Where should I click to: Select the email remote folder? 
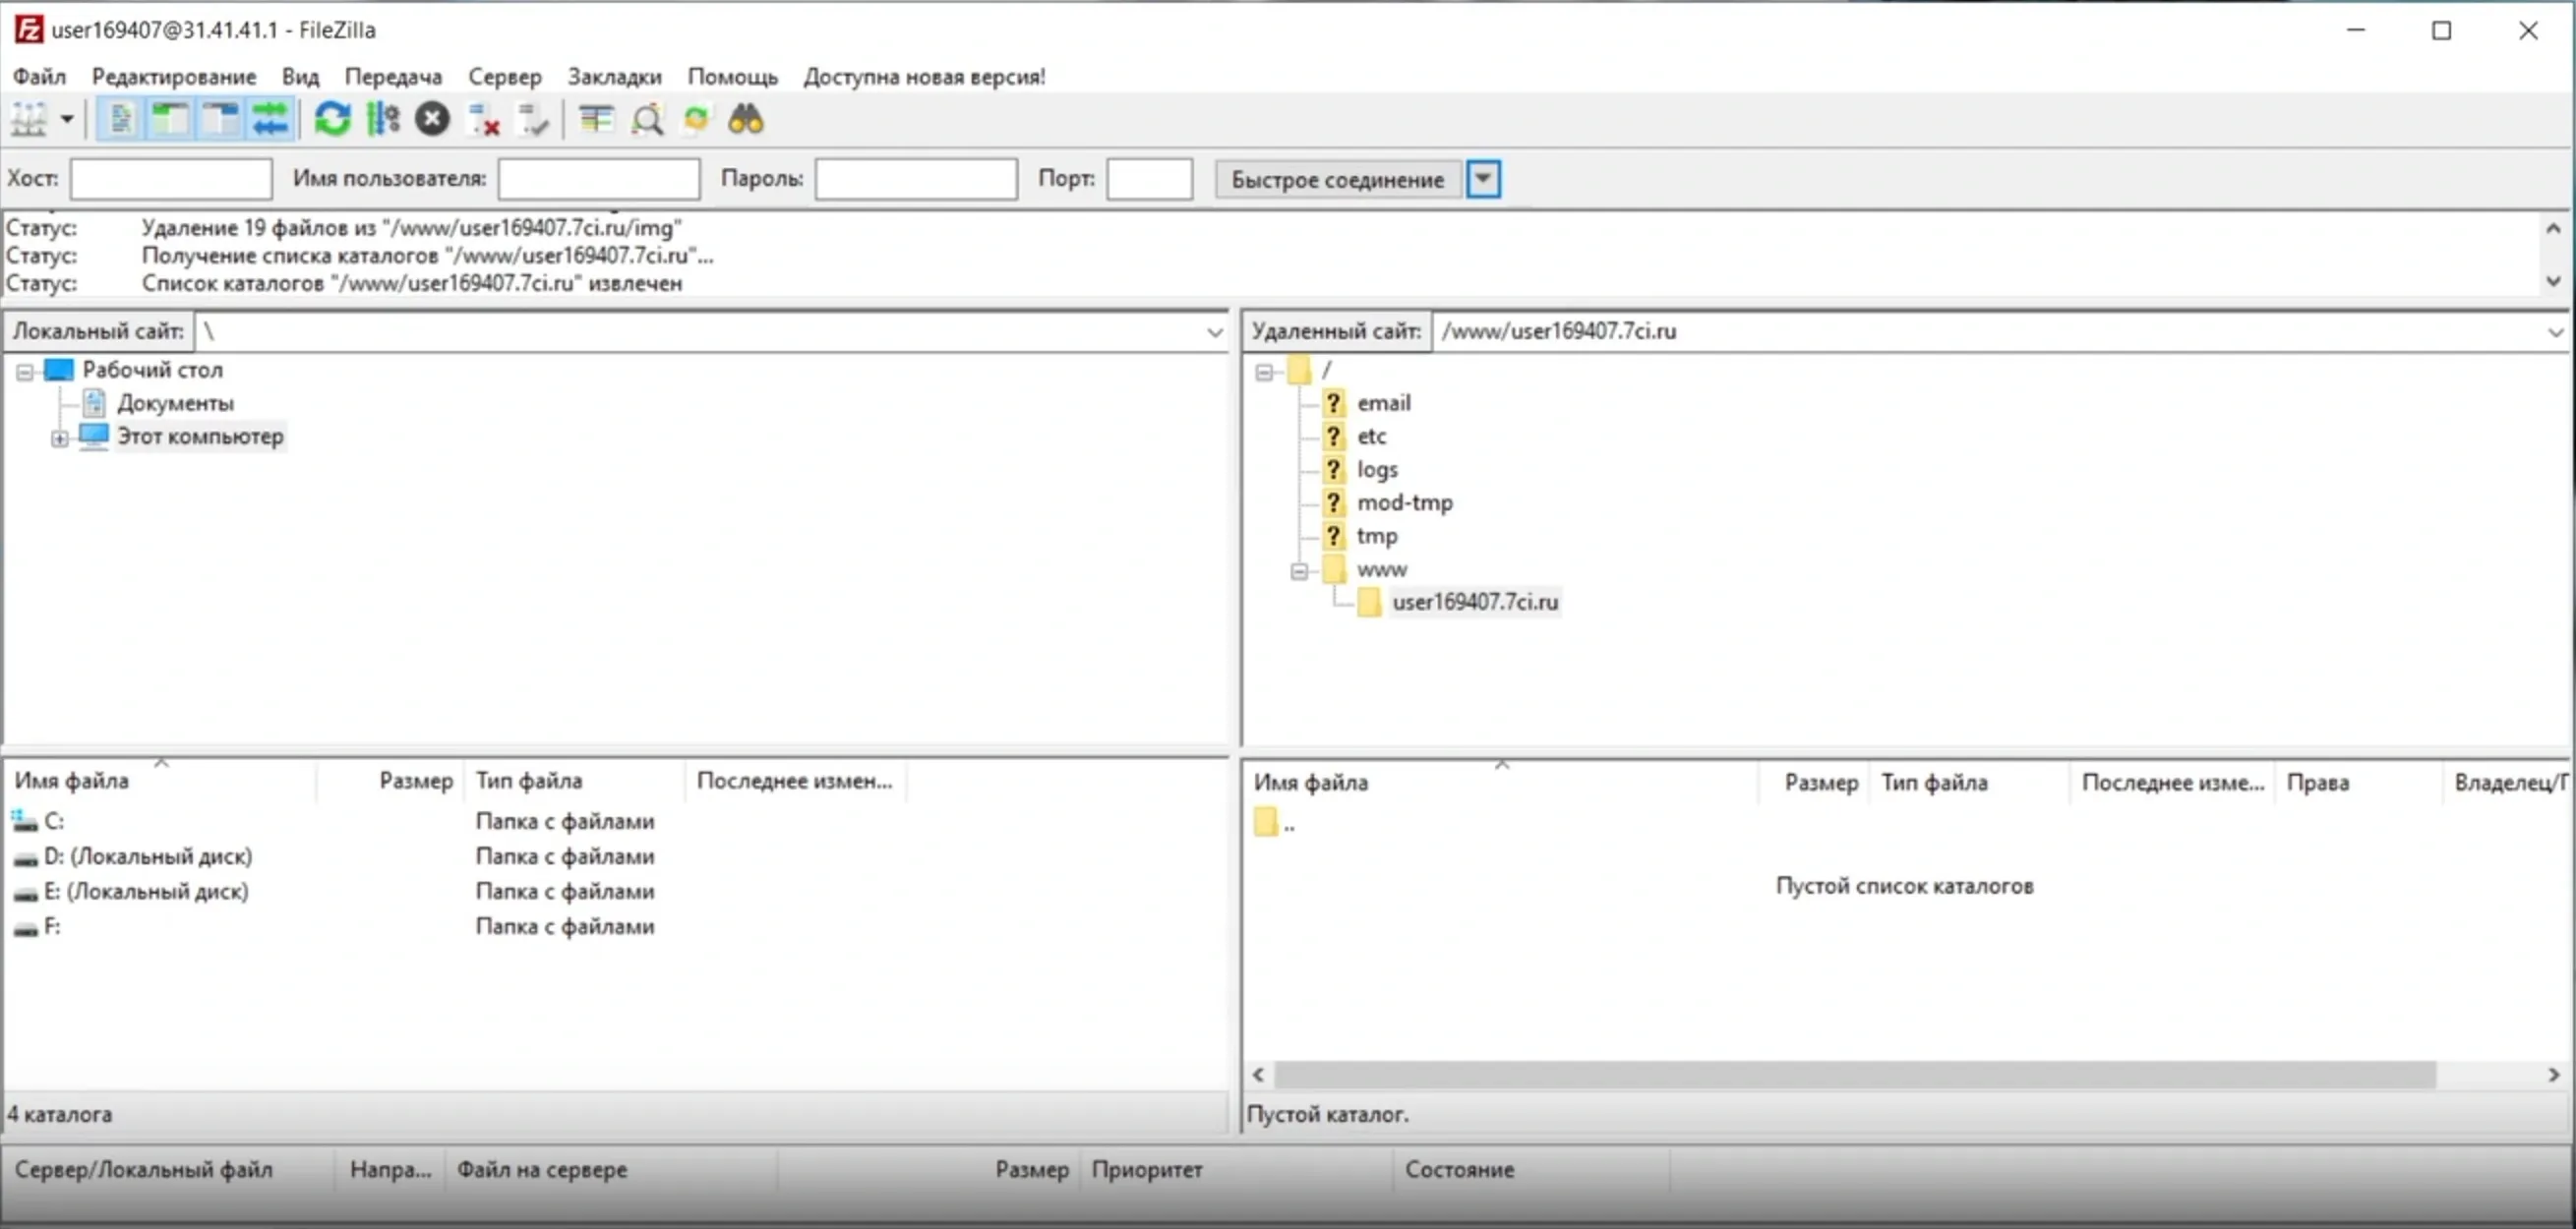pos(1384,403)
